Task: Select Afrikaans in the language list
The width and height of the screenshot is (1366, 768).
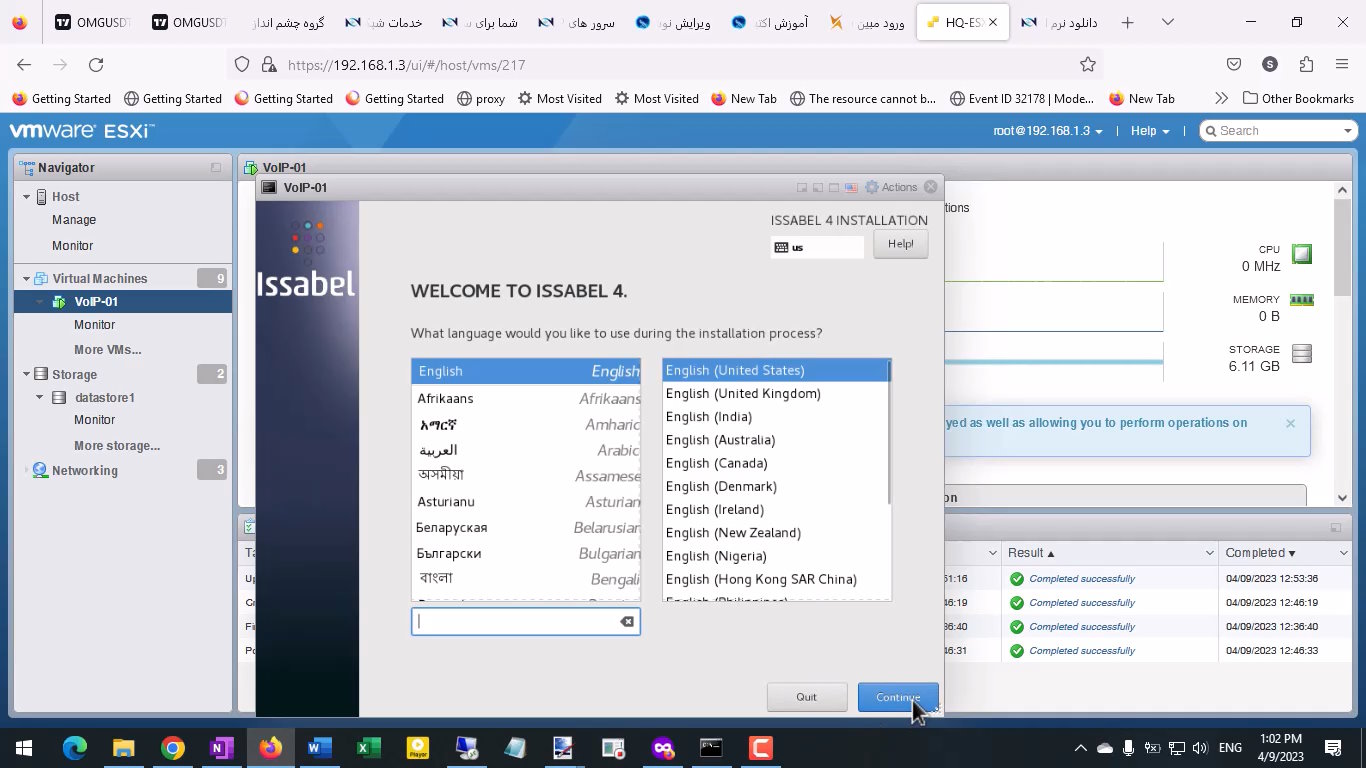Action: (525, 398)
